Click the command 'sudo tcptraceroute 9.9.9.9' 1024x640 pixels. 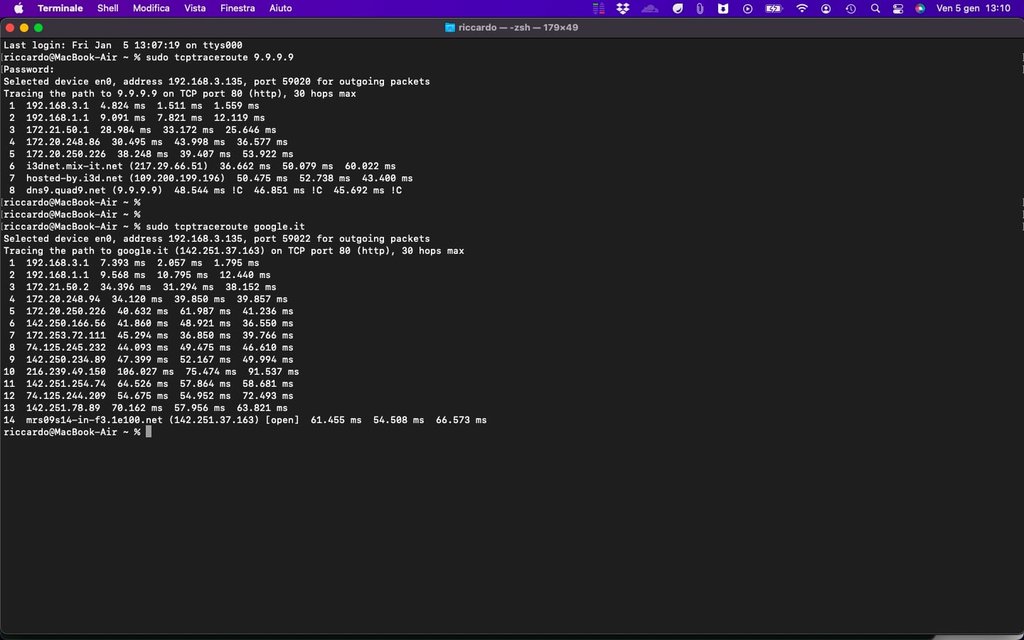pos(219,57)
